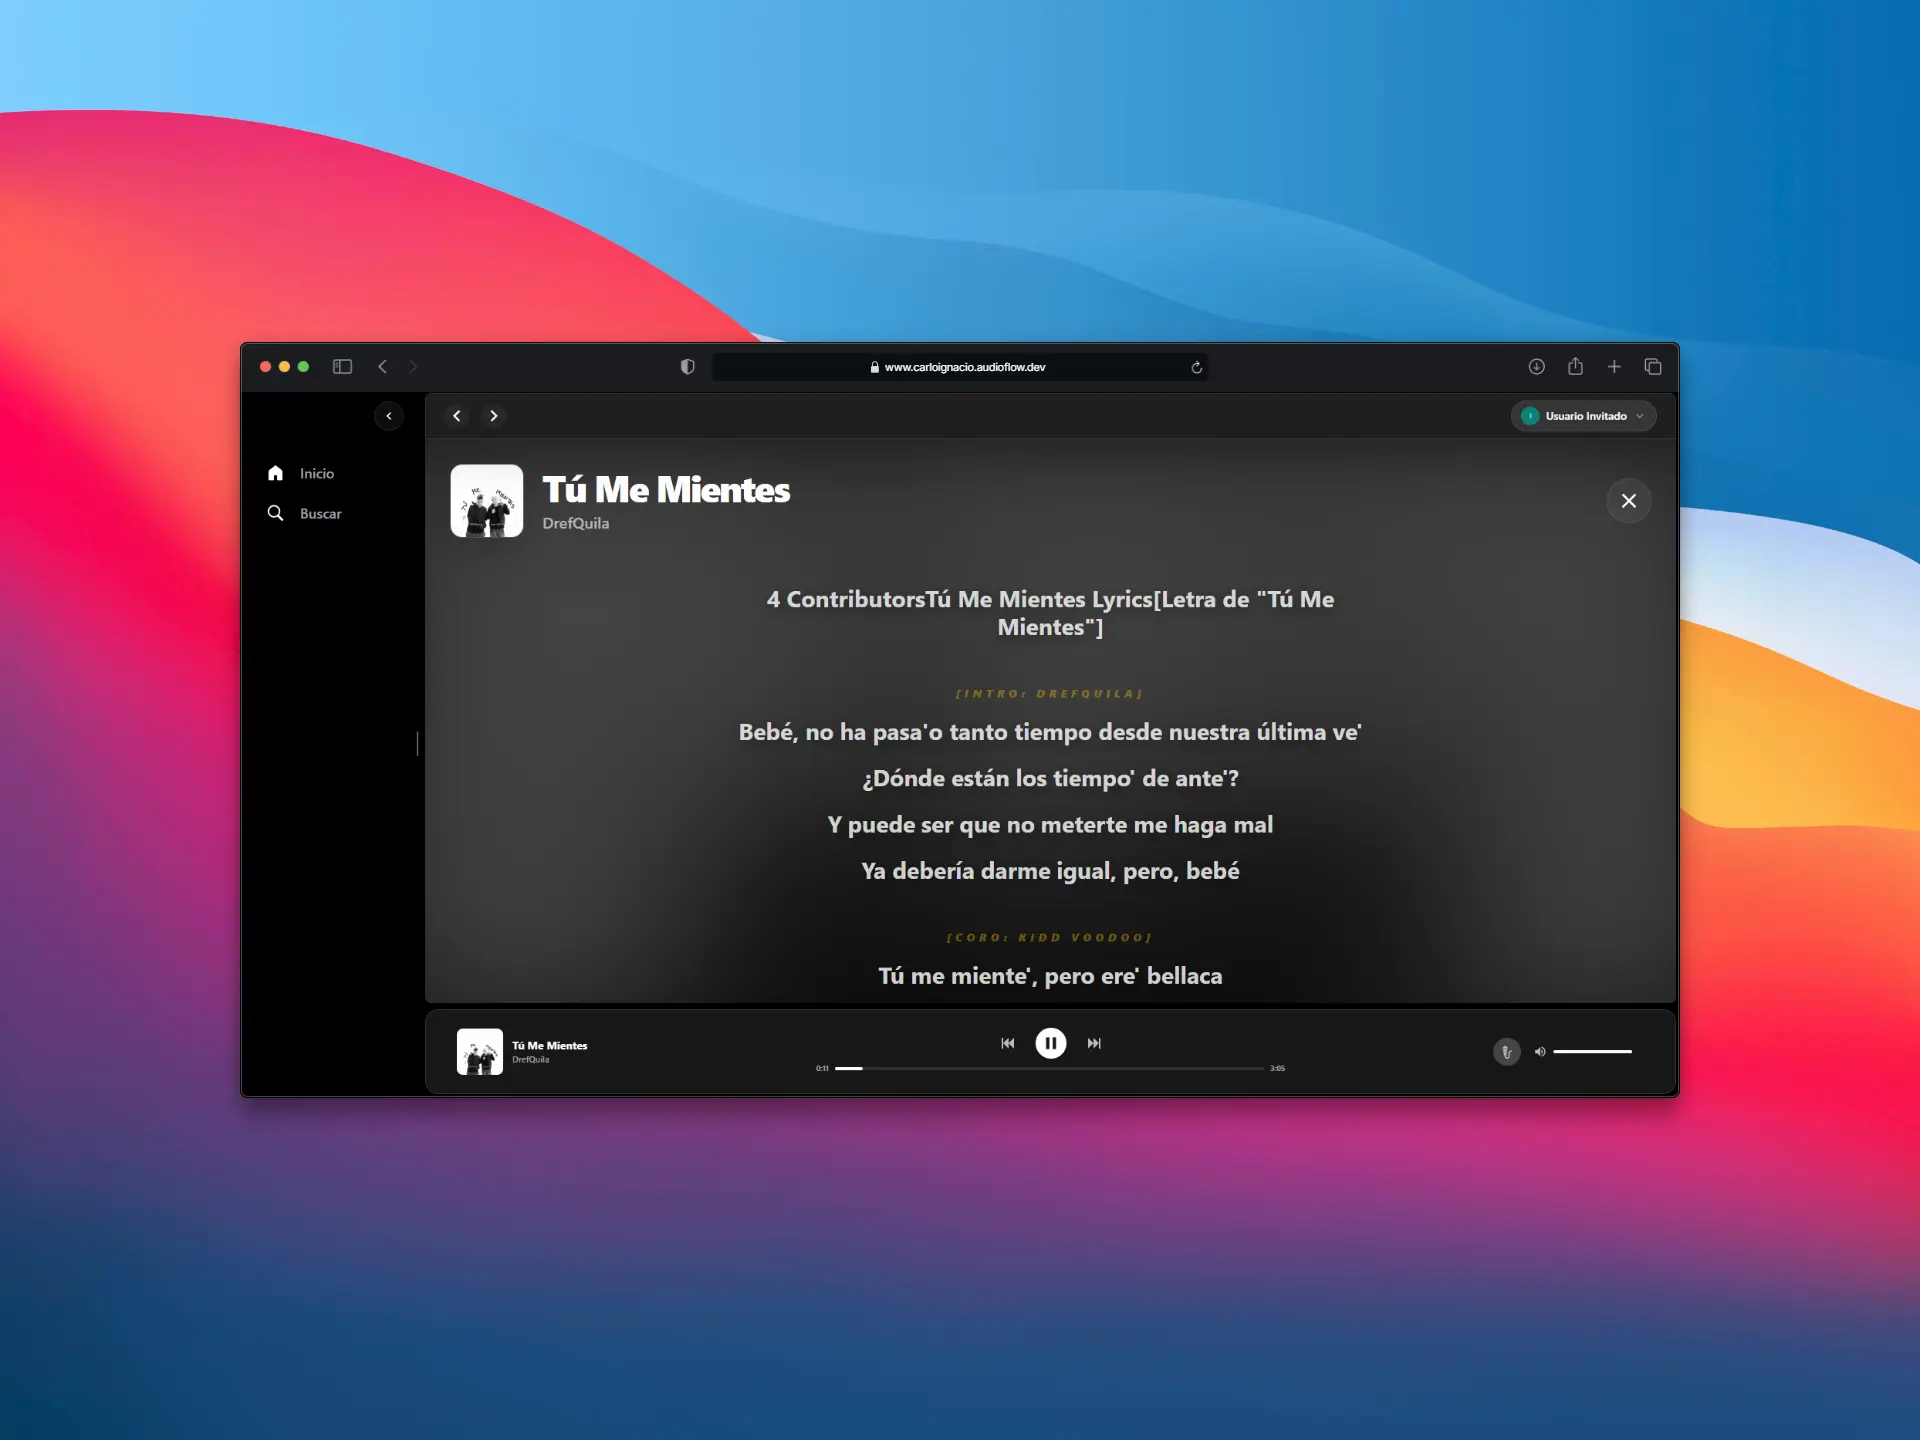Click lyric line "Bebé, no ha pasa'o tanto tiempo"
Image resolution: width=1920 pixels, height=1440 pixels.
point(1050,732)
